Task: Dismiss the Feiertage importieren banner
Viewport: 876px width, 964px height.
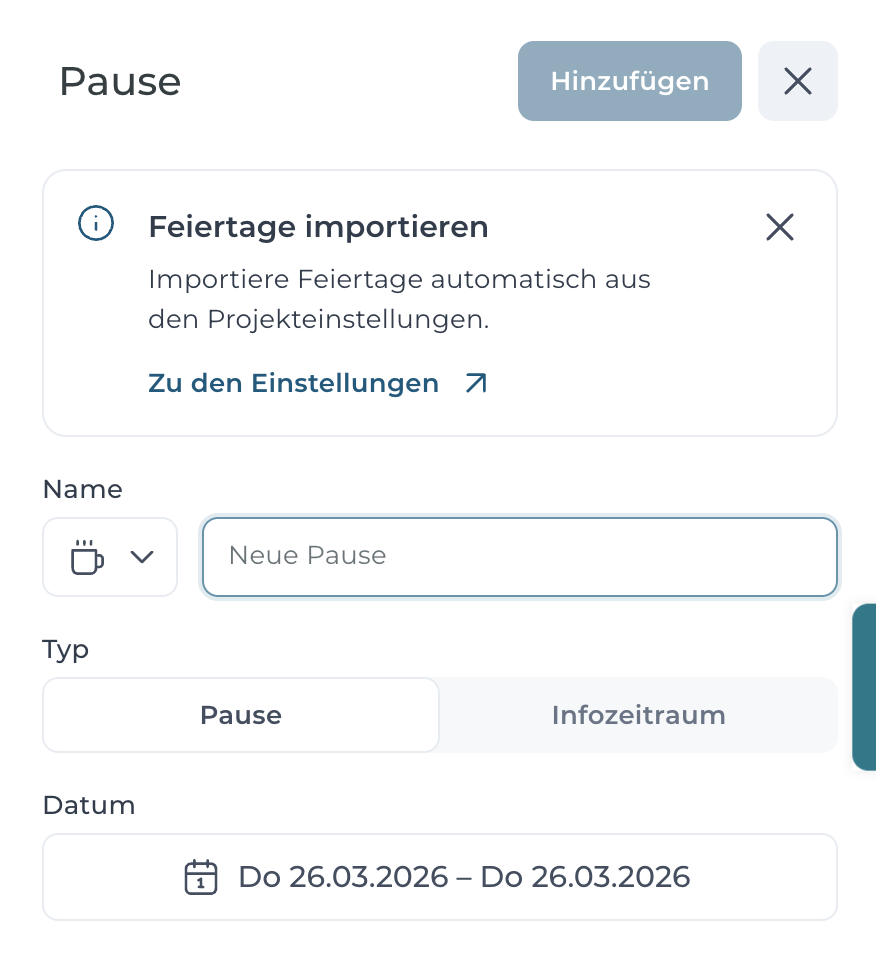Action: (779, 227)
